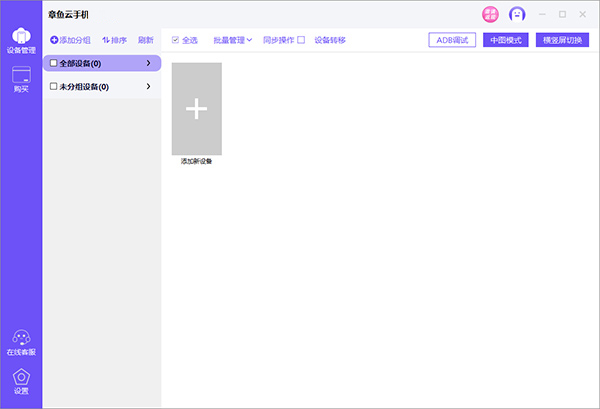Image resolution: width=600 pixels, height=409 pixels.
Task: Enable the 同步操作 checkbox
Action: click(301, 40)
